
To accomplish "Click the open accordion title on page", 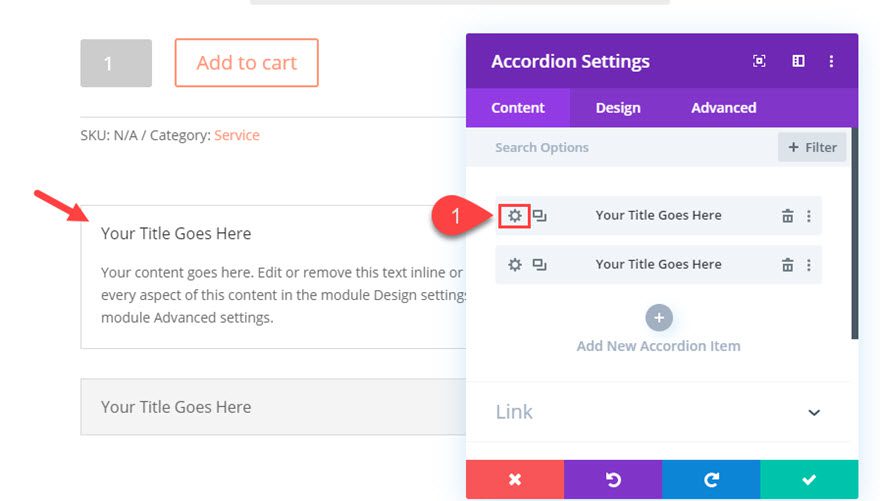I will [176, 233].
